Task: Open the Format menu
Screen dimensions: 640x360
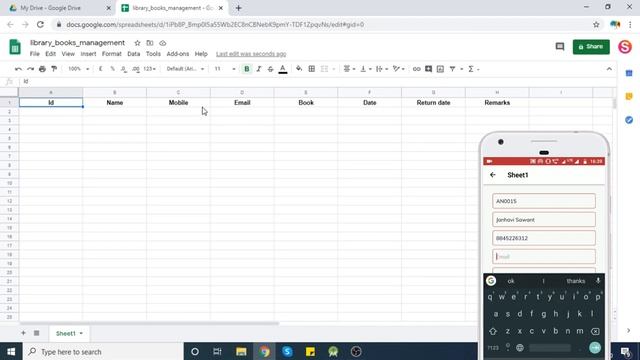Action: [111, 54]
